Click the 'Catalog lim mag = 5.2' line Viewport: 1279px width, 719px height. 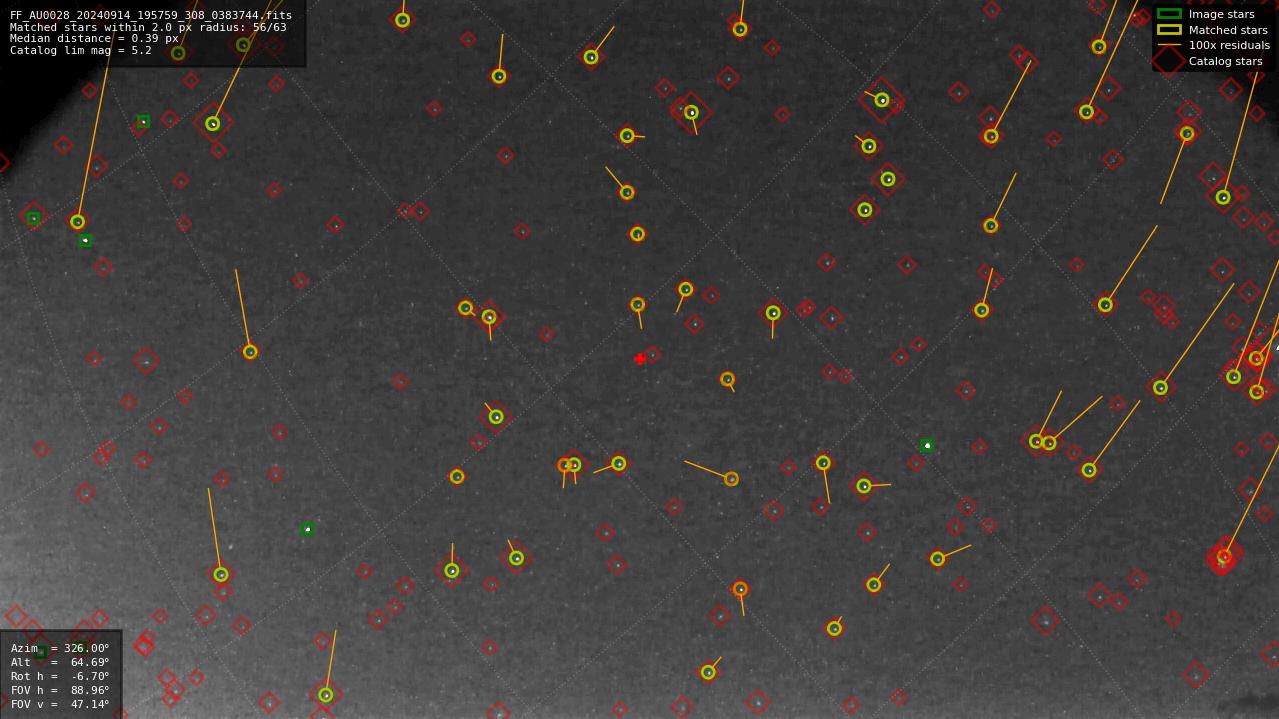pos(81,50)
